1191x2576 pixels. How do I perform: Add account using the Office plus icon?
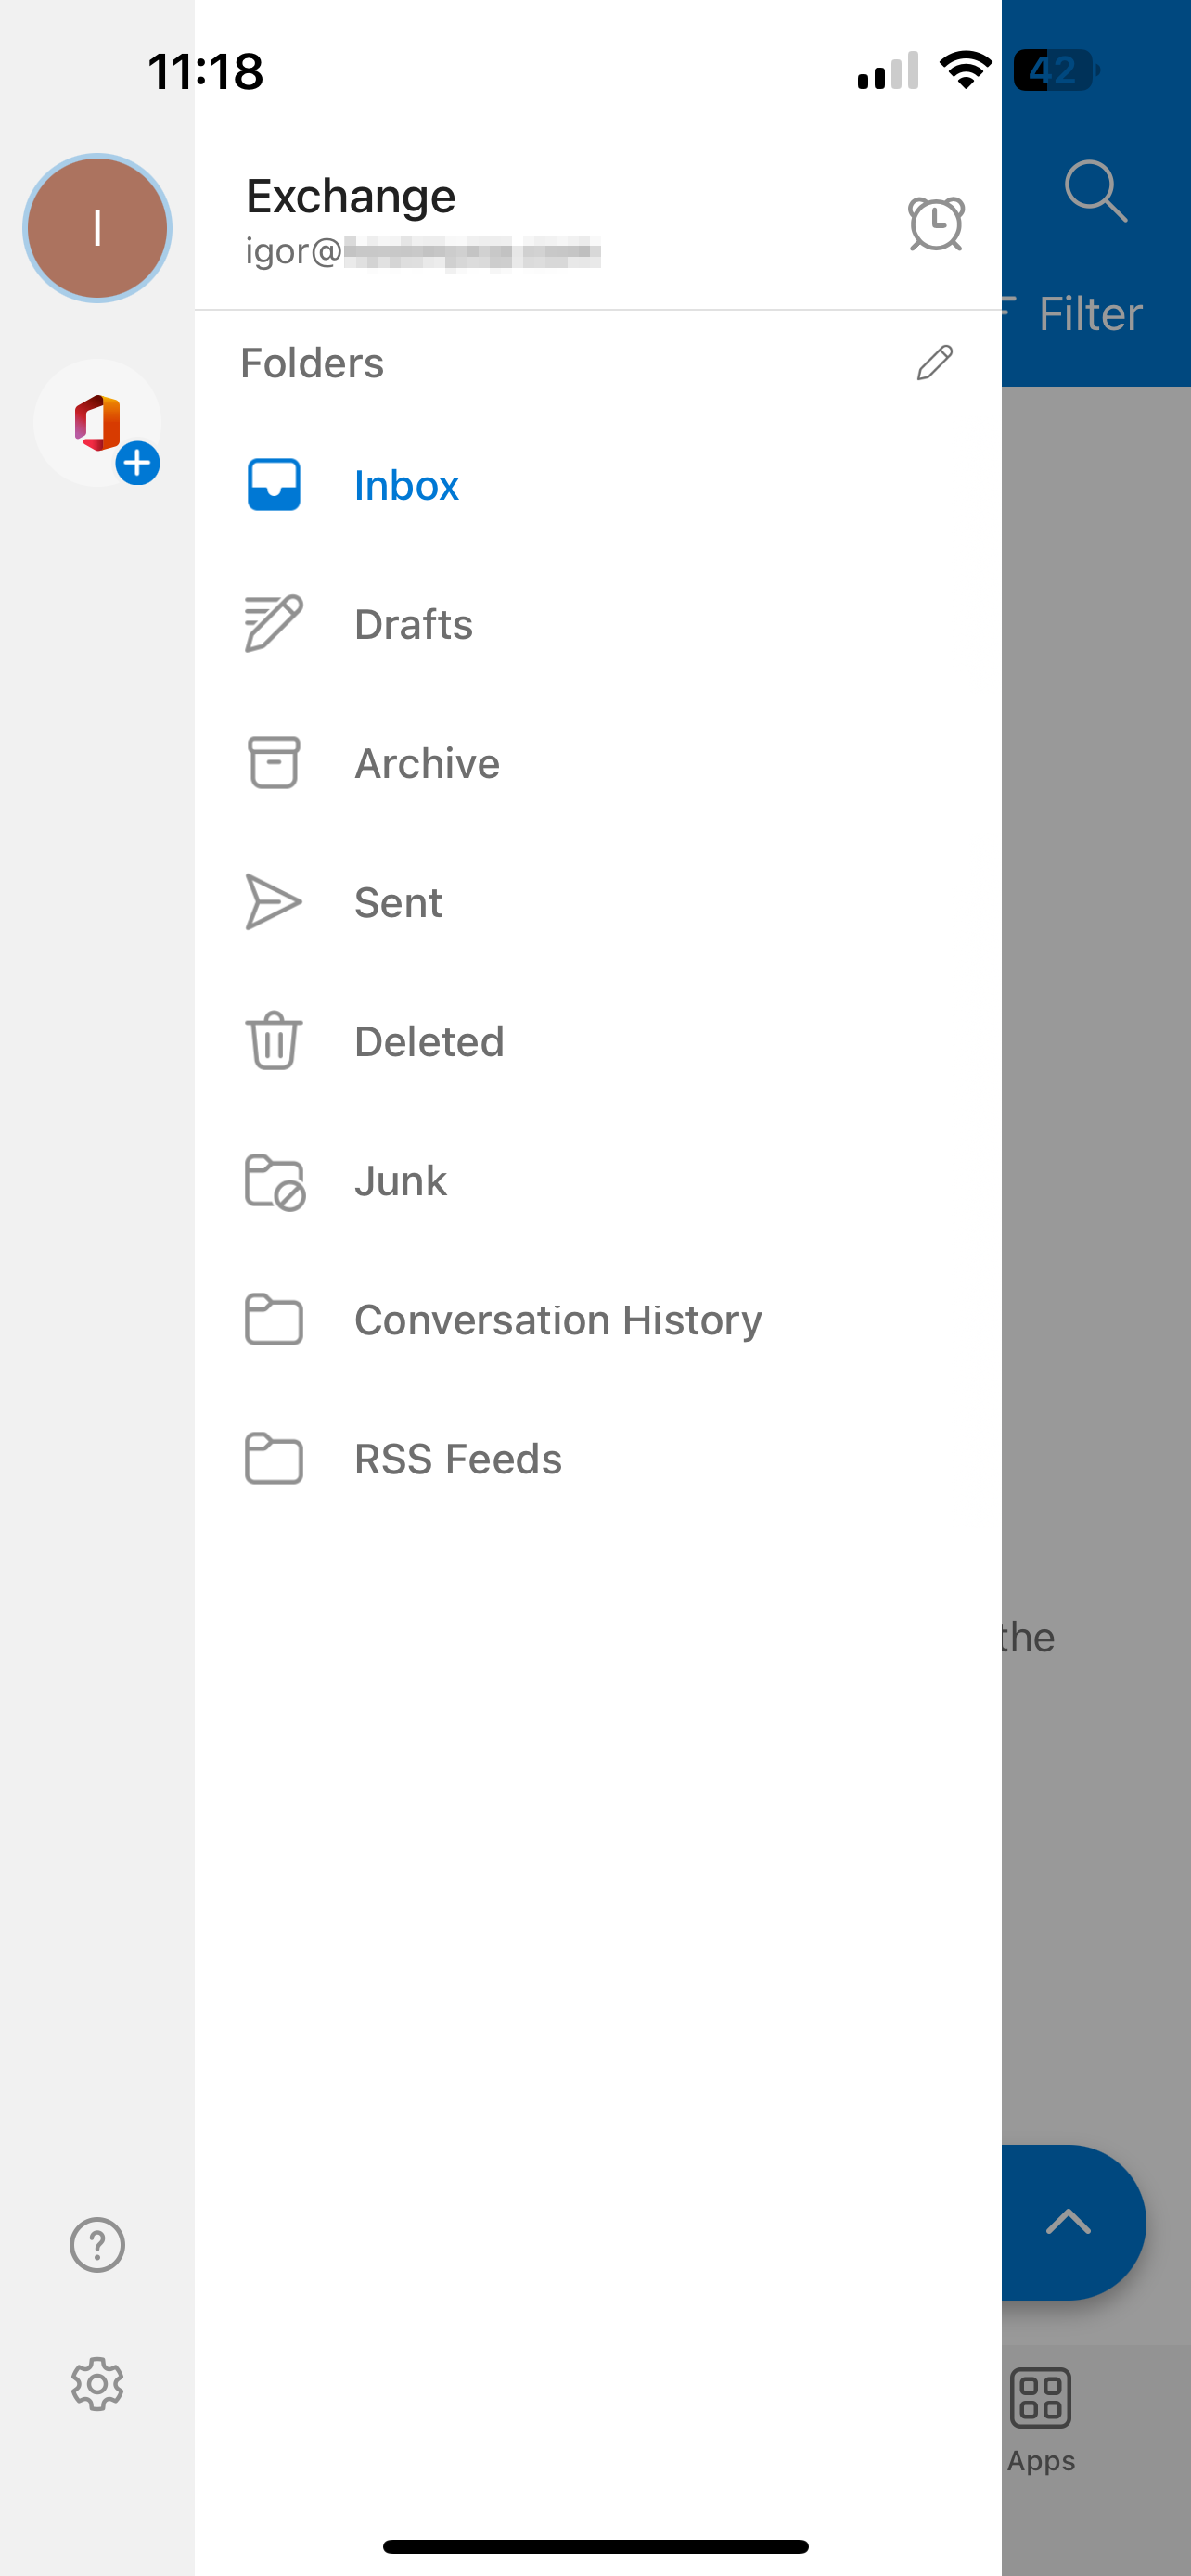click(x=98, y=424)
